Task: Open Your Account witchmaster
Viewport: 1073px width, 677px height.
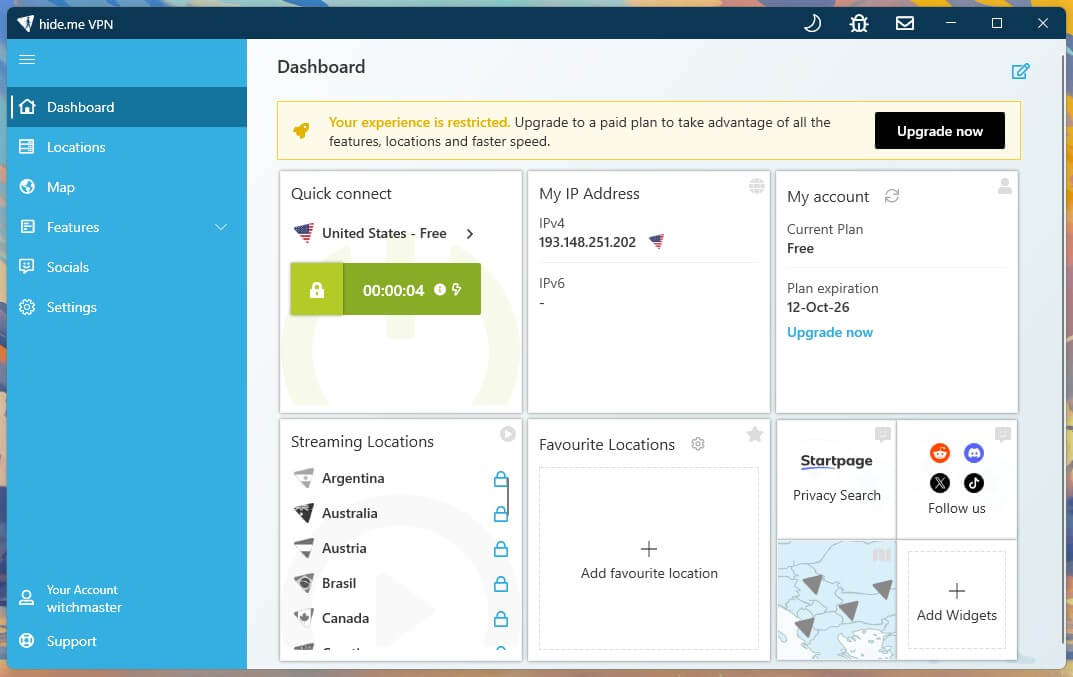Action: click(x=127, y=598)
